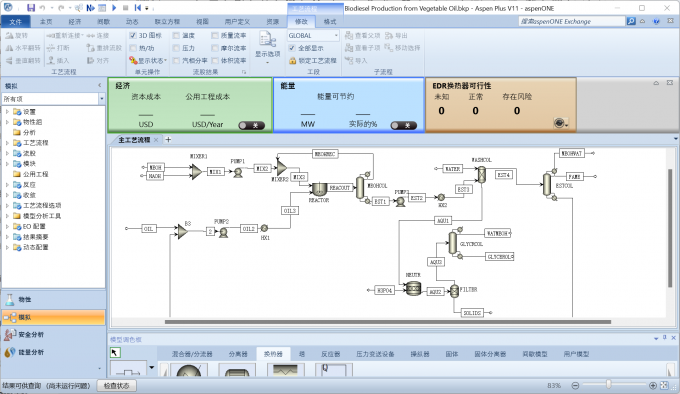Switch to the 格式 ribbon tab
This screenshot has width=680, height=394.
(x=330, y=22)
